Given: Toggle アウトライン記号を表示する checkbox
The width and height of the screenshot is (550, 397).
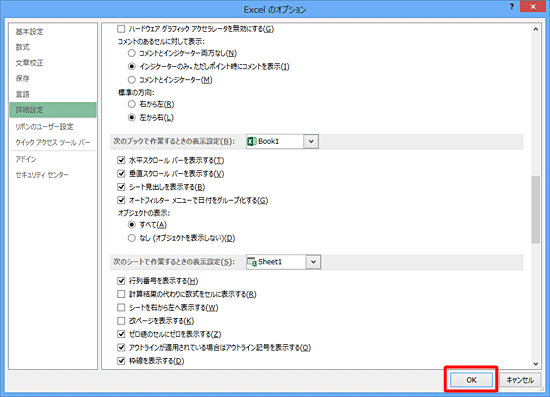Looking at the screenshot, I should tap(121, 348).
